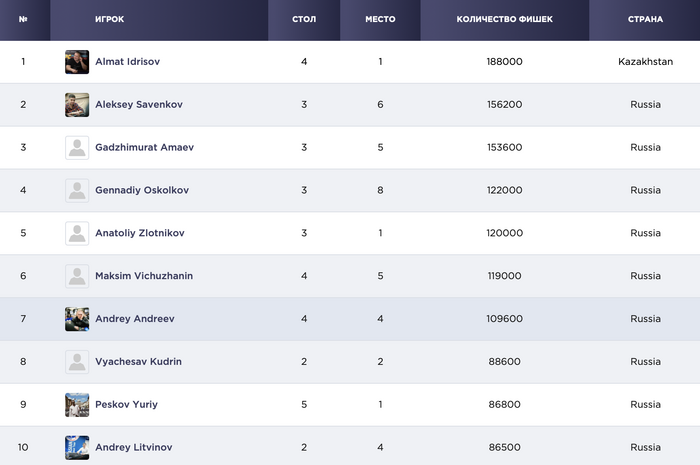
Task: Sort by КОЛИЧЕСТВО ФИШЕК header
Action: [504, 20]
